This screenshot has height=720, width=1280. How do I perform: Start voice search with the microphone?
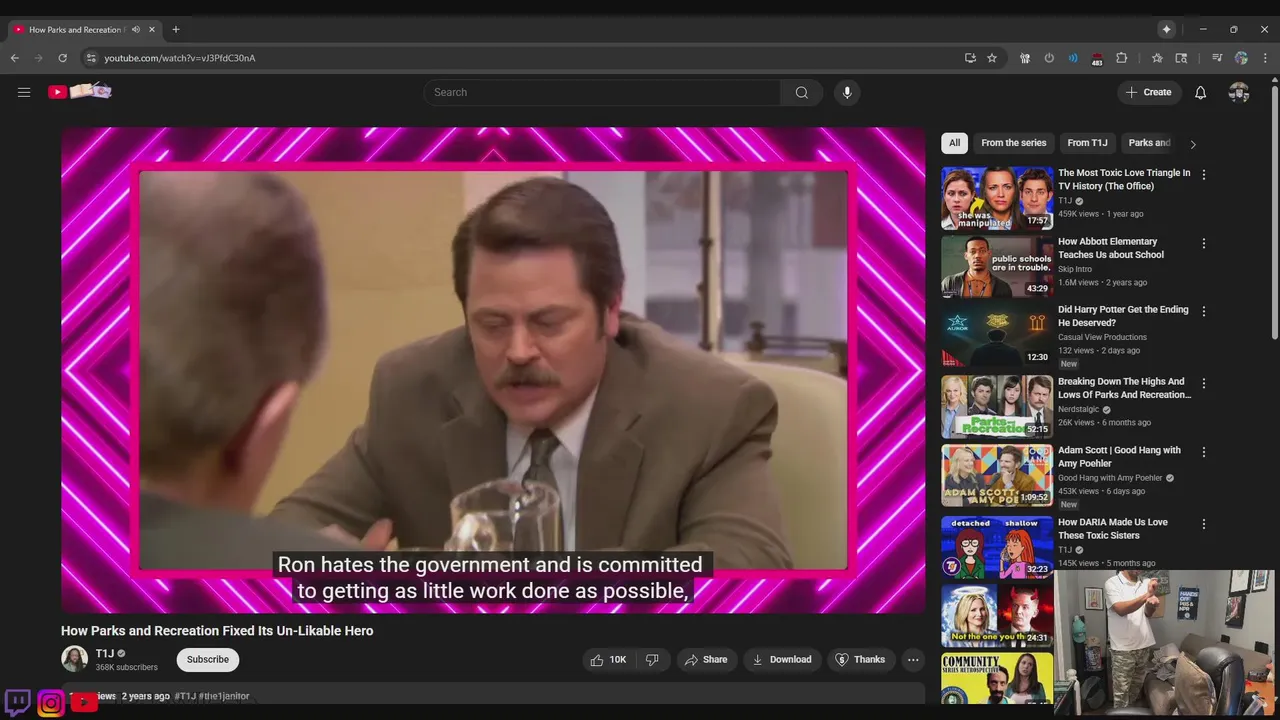[x=847, y=92]
